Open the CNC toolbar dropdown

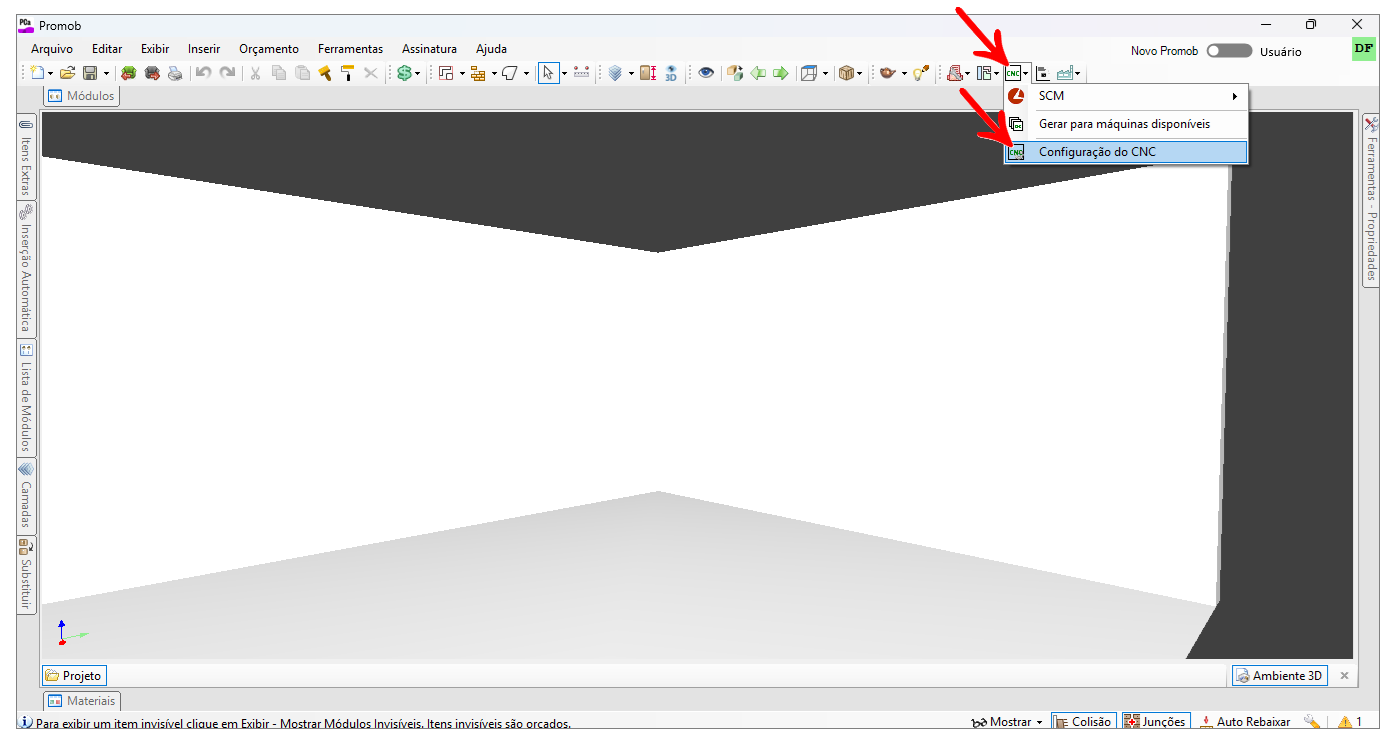pos(1026,73)
